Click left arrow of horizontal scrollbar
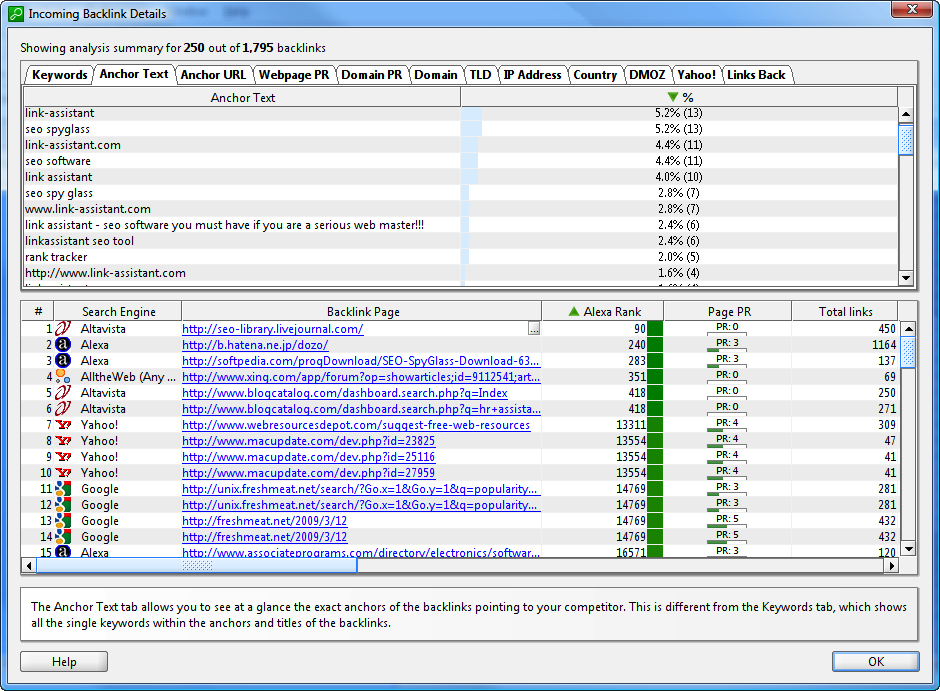This screenshot has height=691, width=940. [29, 565]
